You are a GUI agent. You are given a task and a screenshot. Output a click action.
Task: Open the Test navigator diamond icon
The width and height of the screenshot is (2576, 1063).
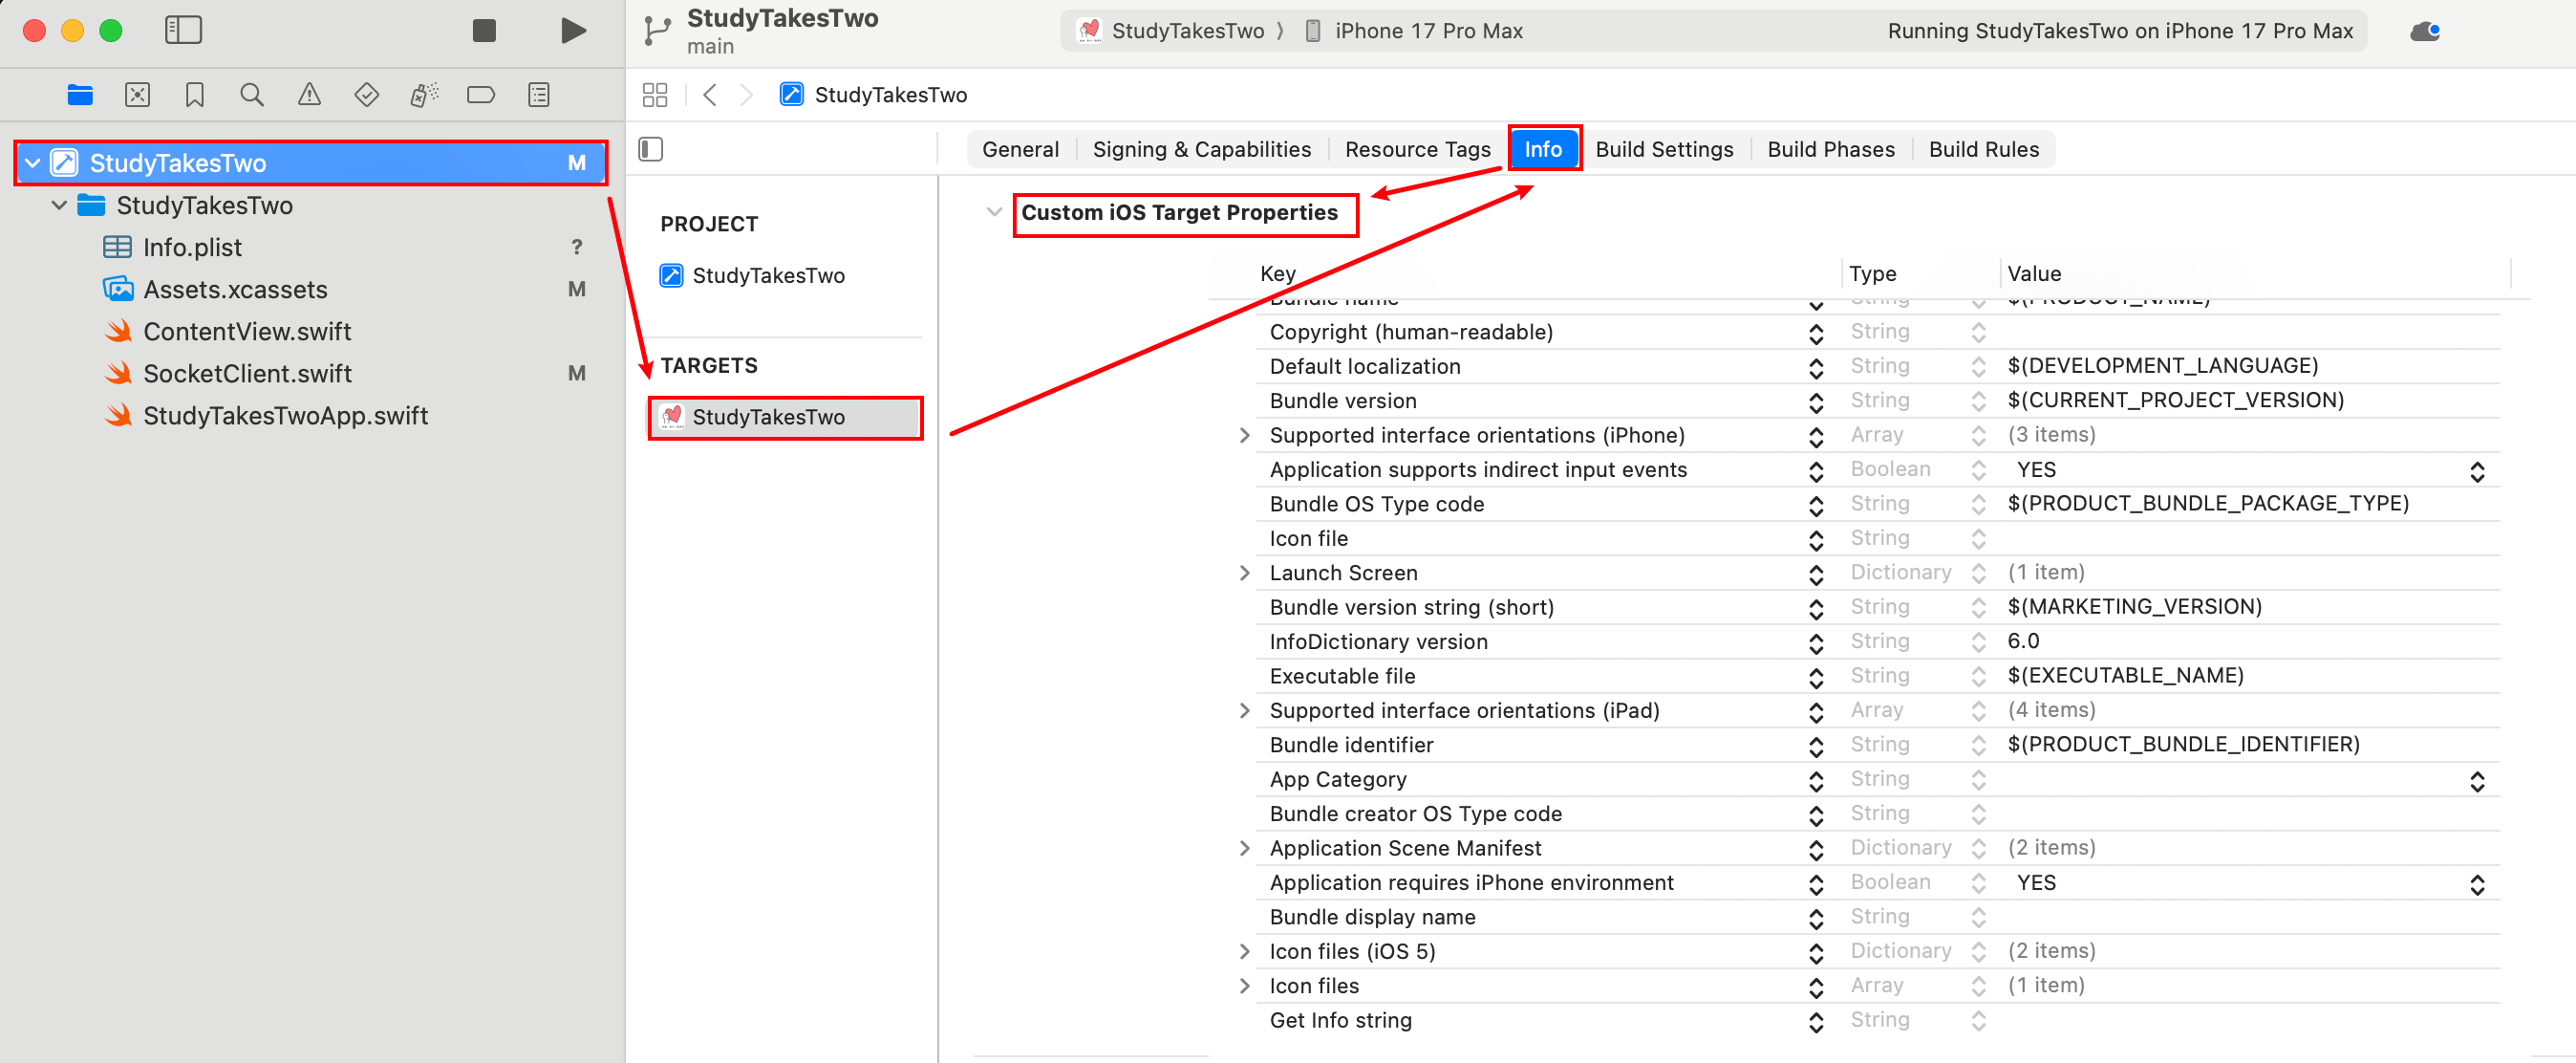(x=366, y=95)
